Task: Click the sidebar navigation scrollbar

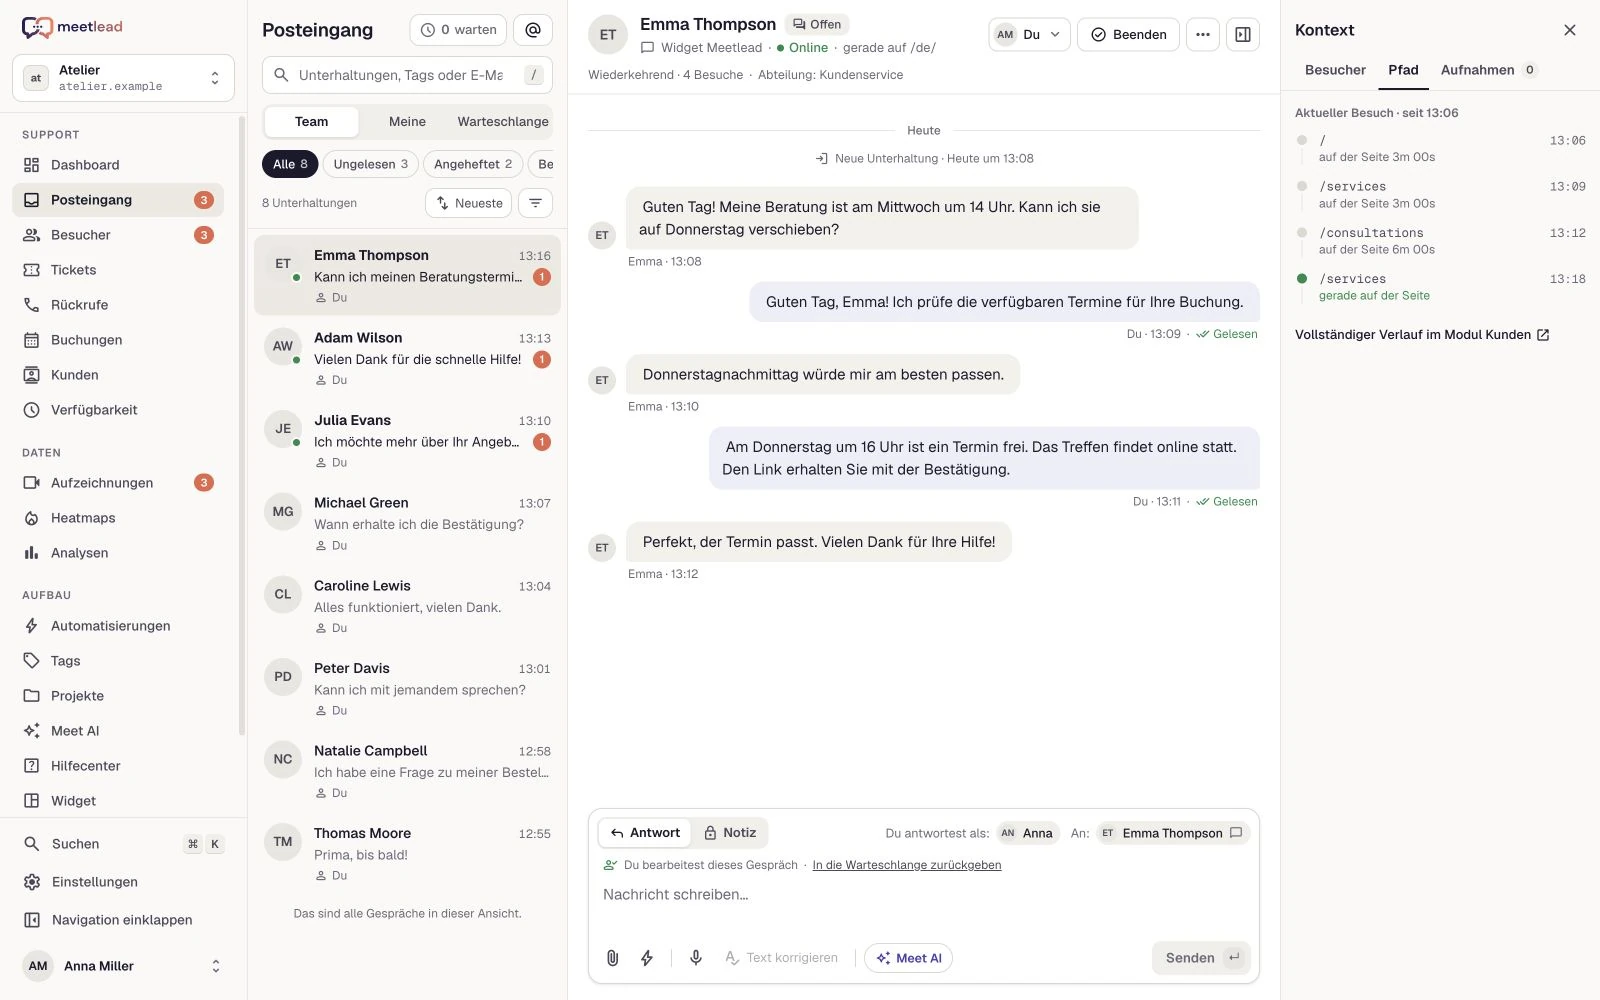Action: (x=241, y=425)
